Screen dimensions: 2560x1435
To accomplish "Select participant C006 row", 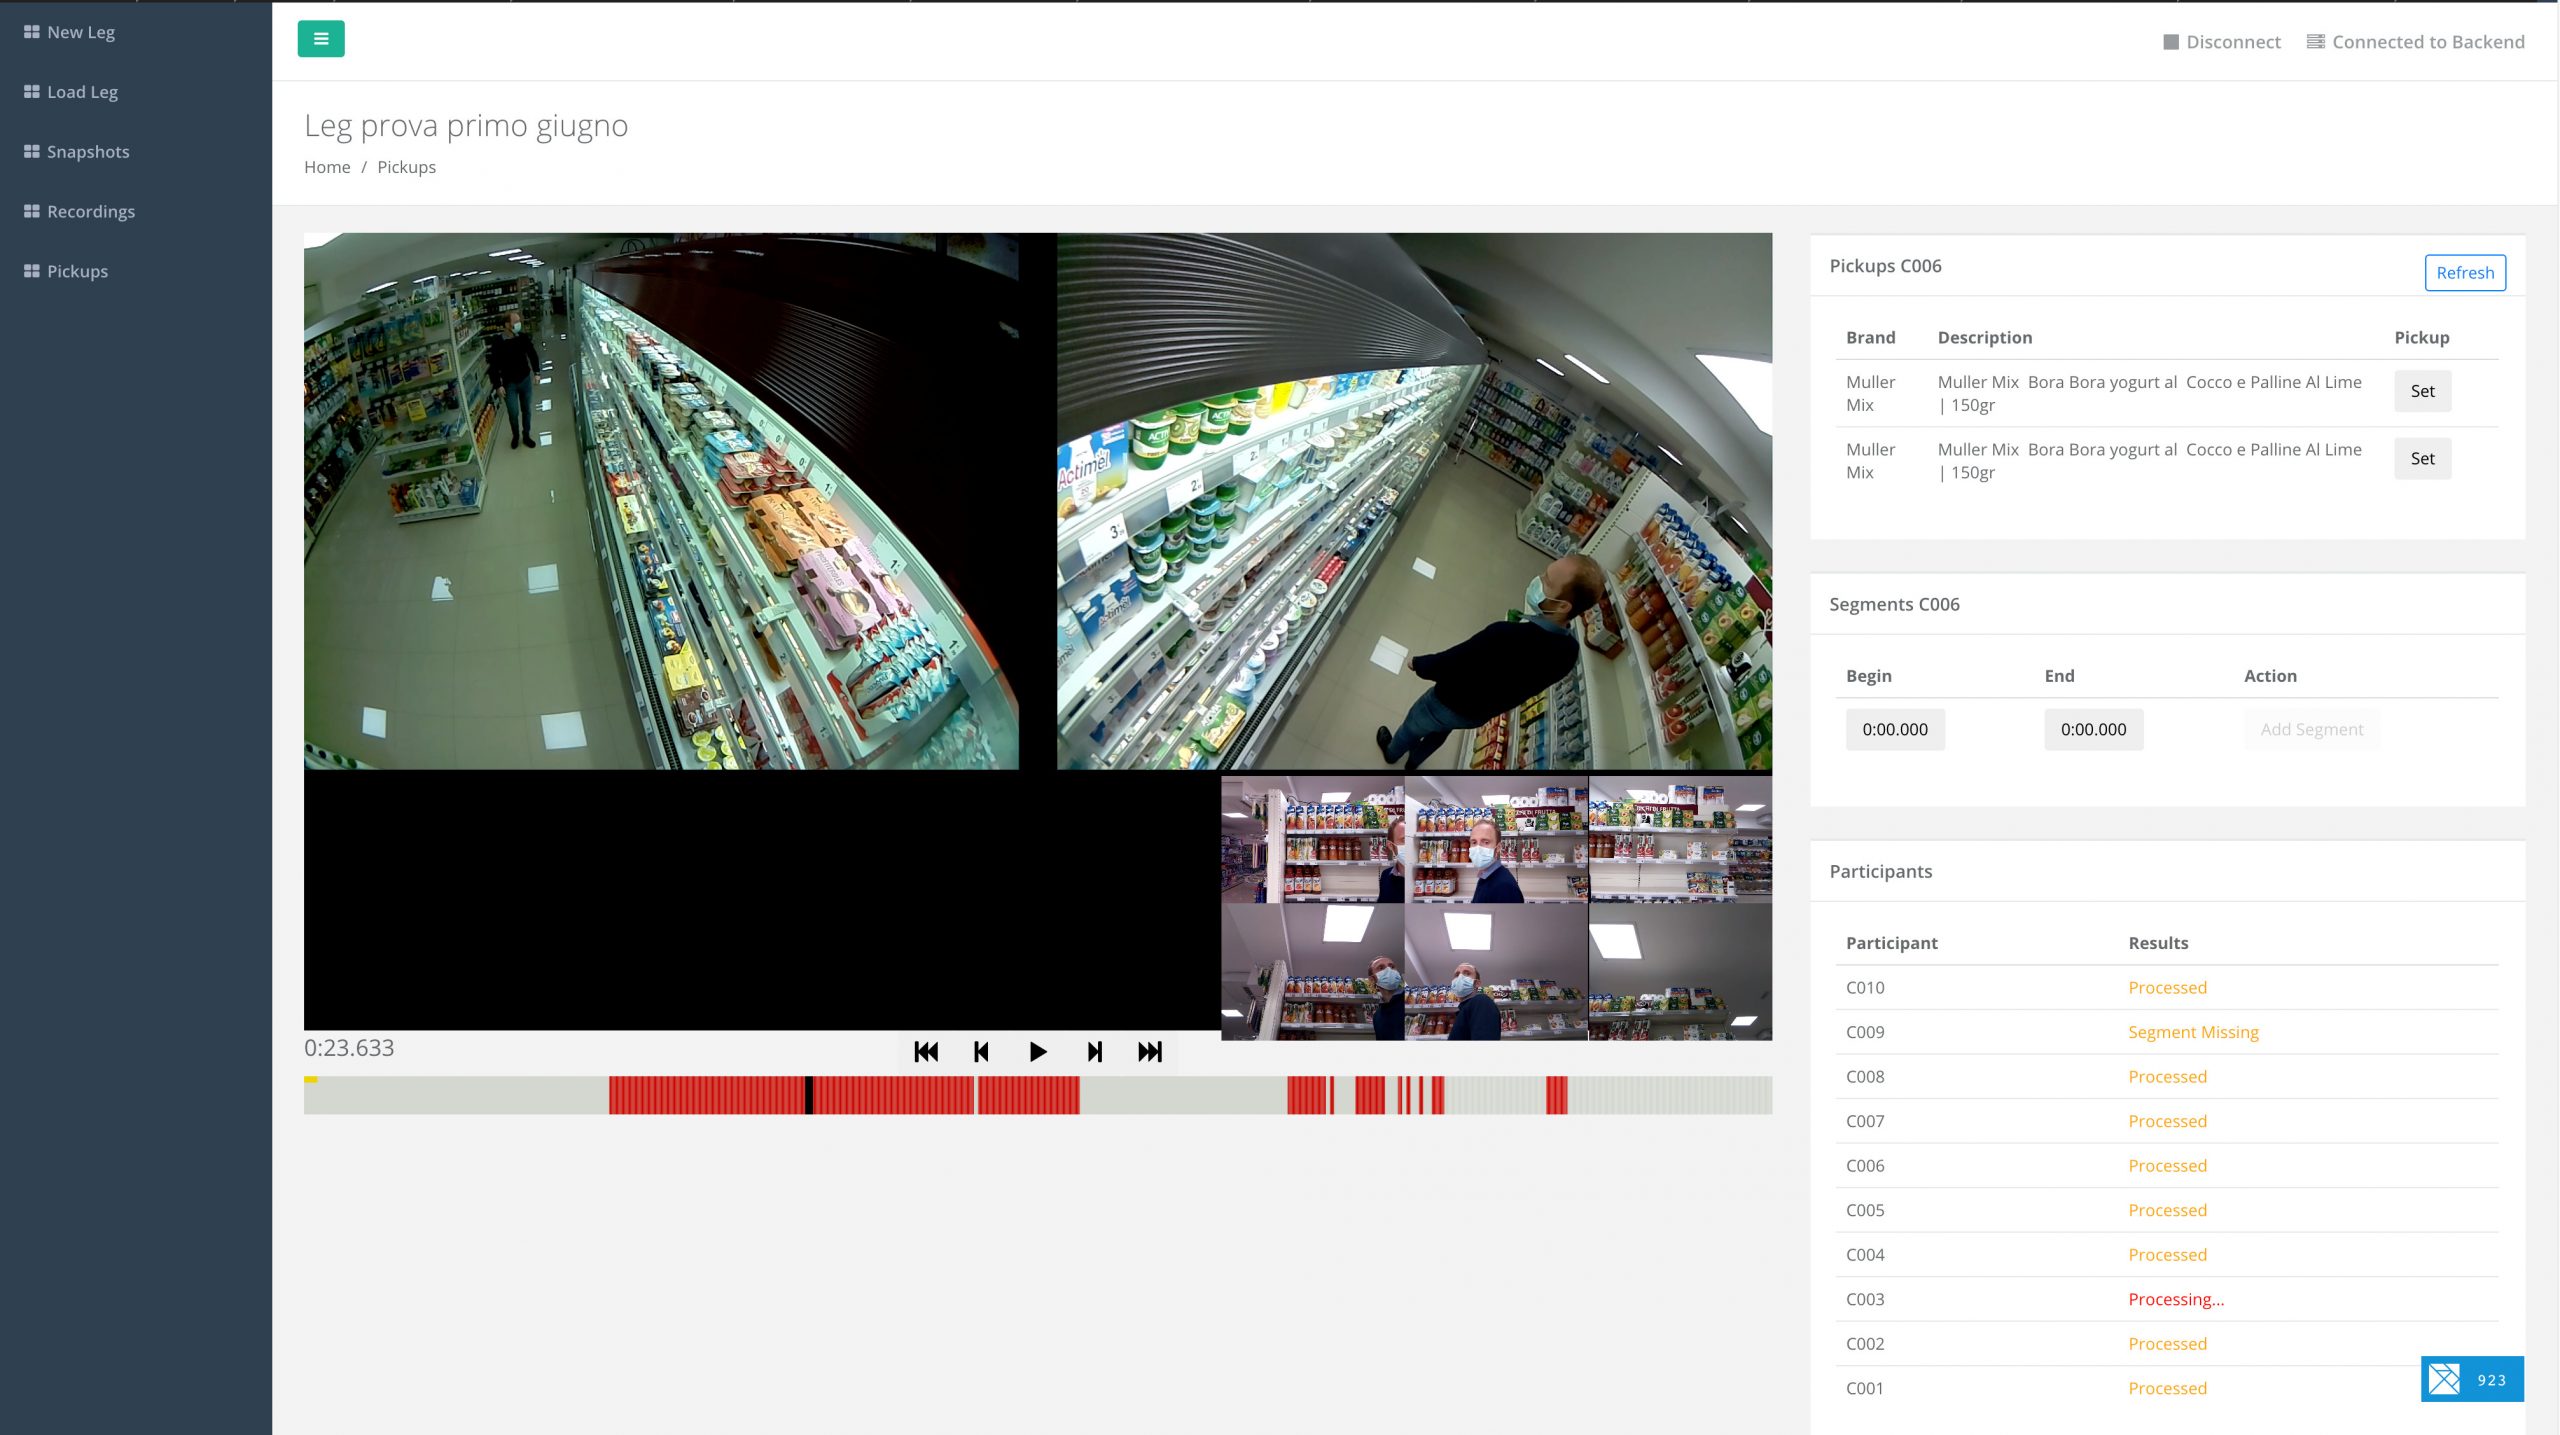I will pyautogui.click(x=2167, y=1166).
